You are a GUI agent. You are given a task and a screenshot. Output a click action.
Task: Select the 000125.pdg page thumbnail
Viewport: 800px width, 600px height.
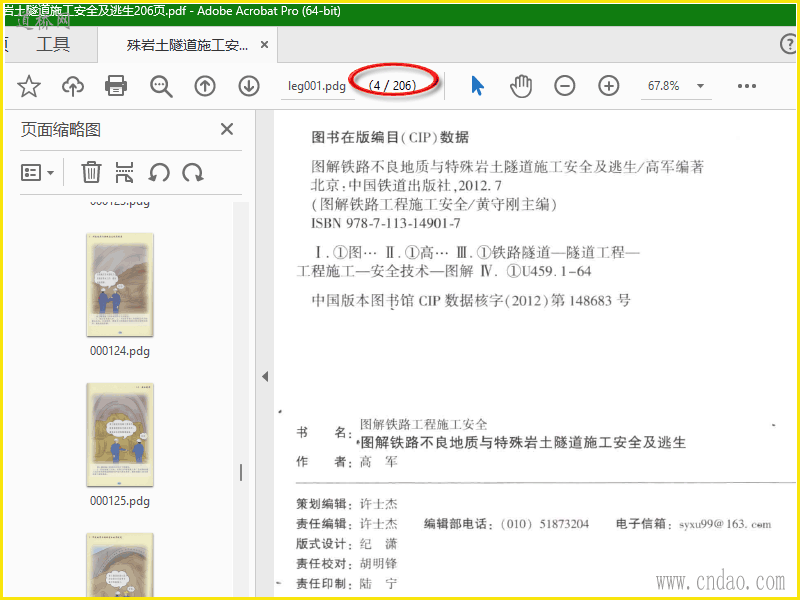tap(120, 435)
